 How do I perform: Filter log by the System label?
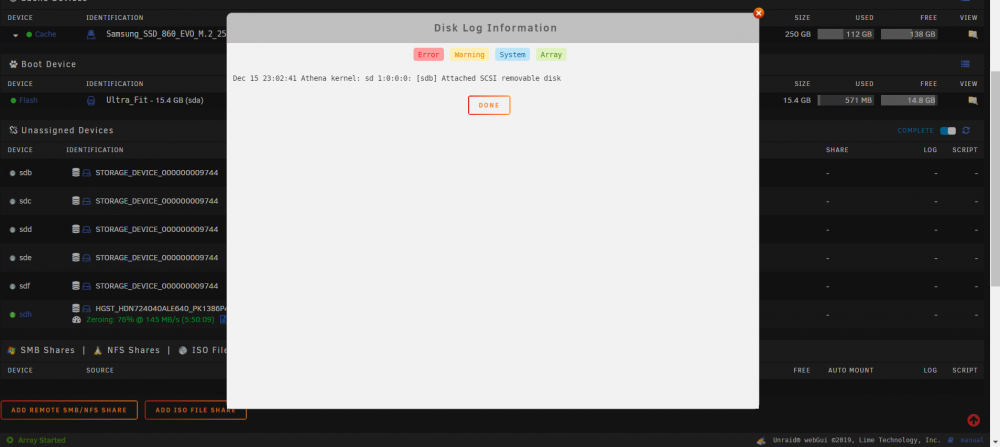512,55
